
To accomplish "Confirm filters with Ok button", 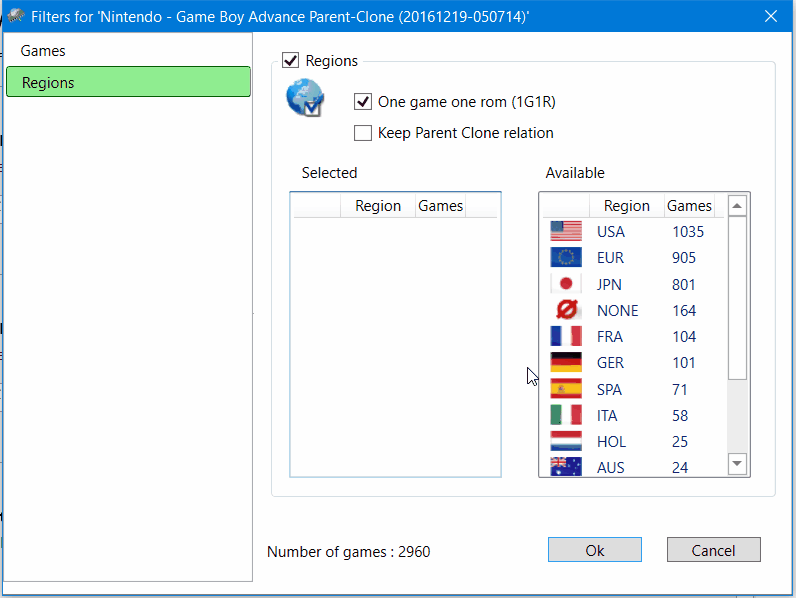I will 594,550.
